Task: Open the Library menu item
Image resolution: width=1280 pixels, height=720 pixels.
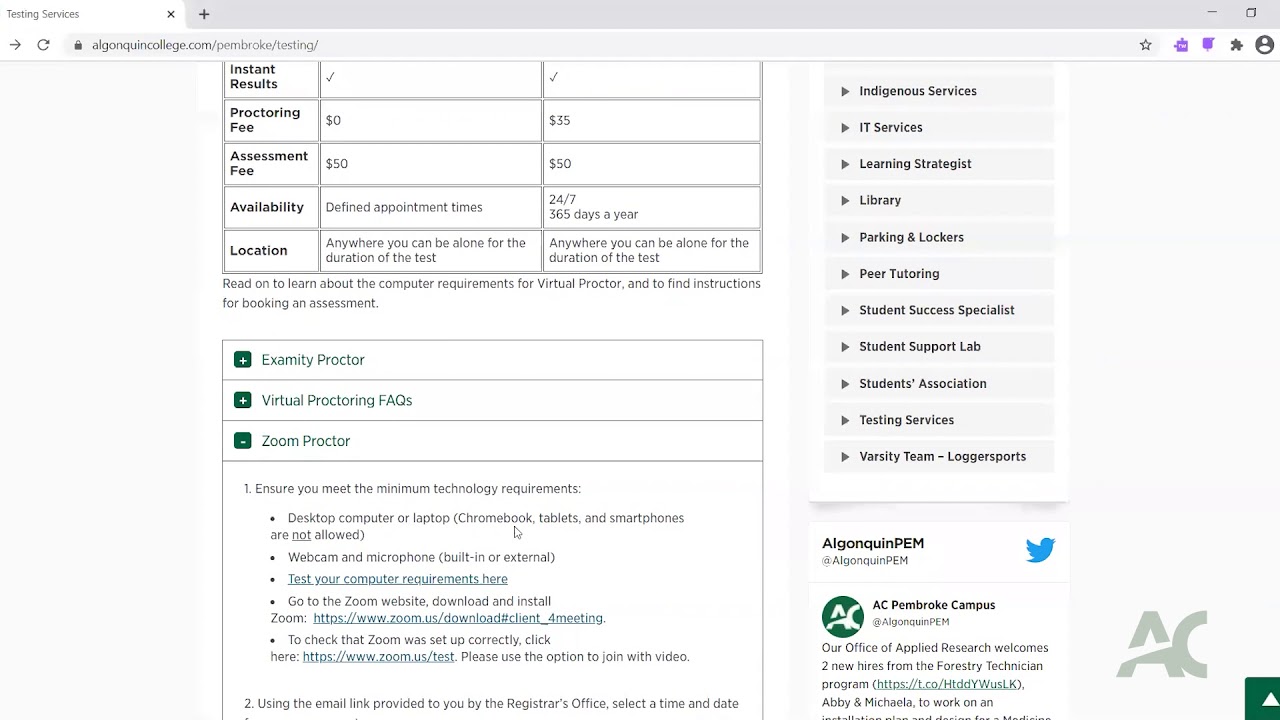Action: pos(880,200)
